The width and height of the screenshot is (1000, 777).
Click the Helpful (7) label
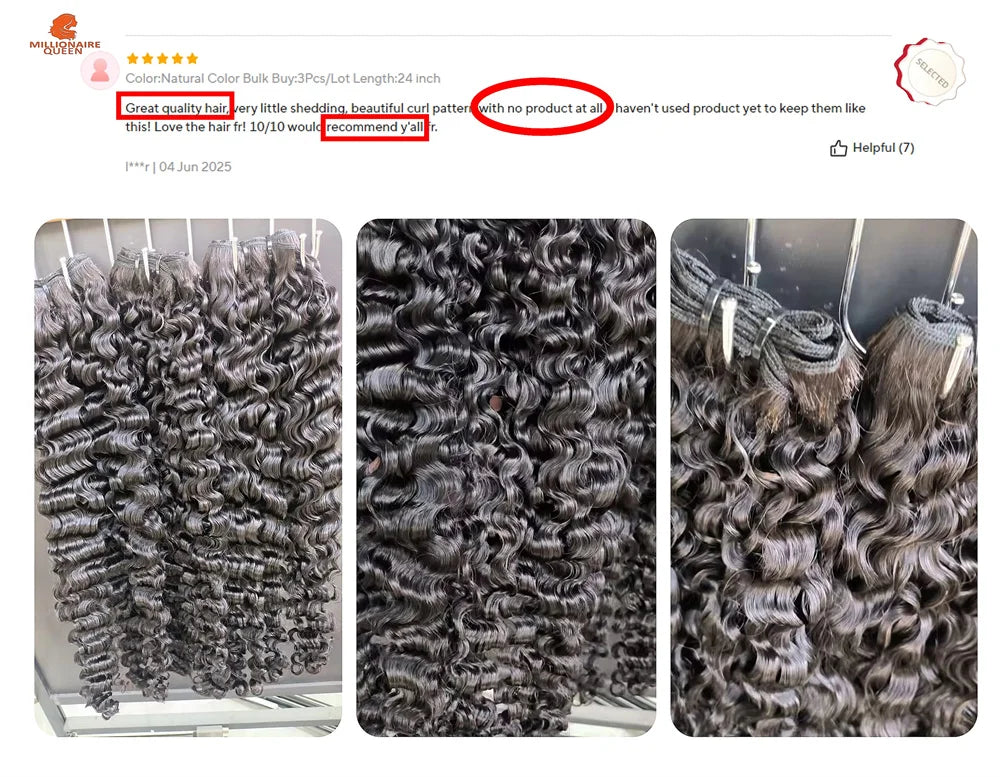pyautogui.click(x=883, y=147)
